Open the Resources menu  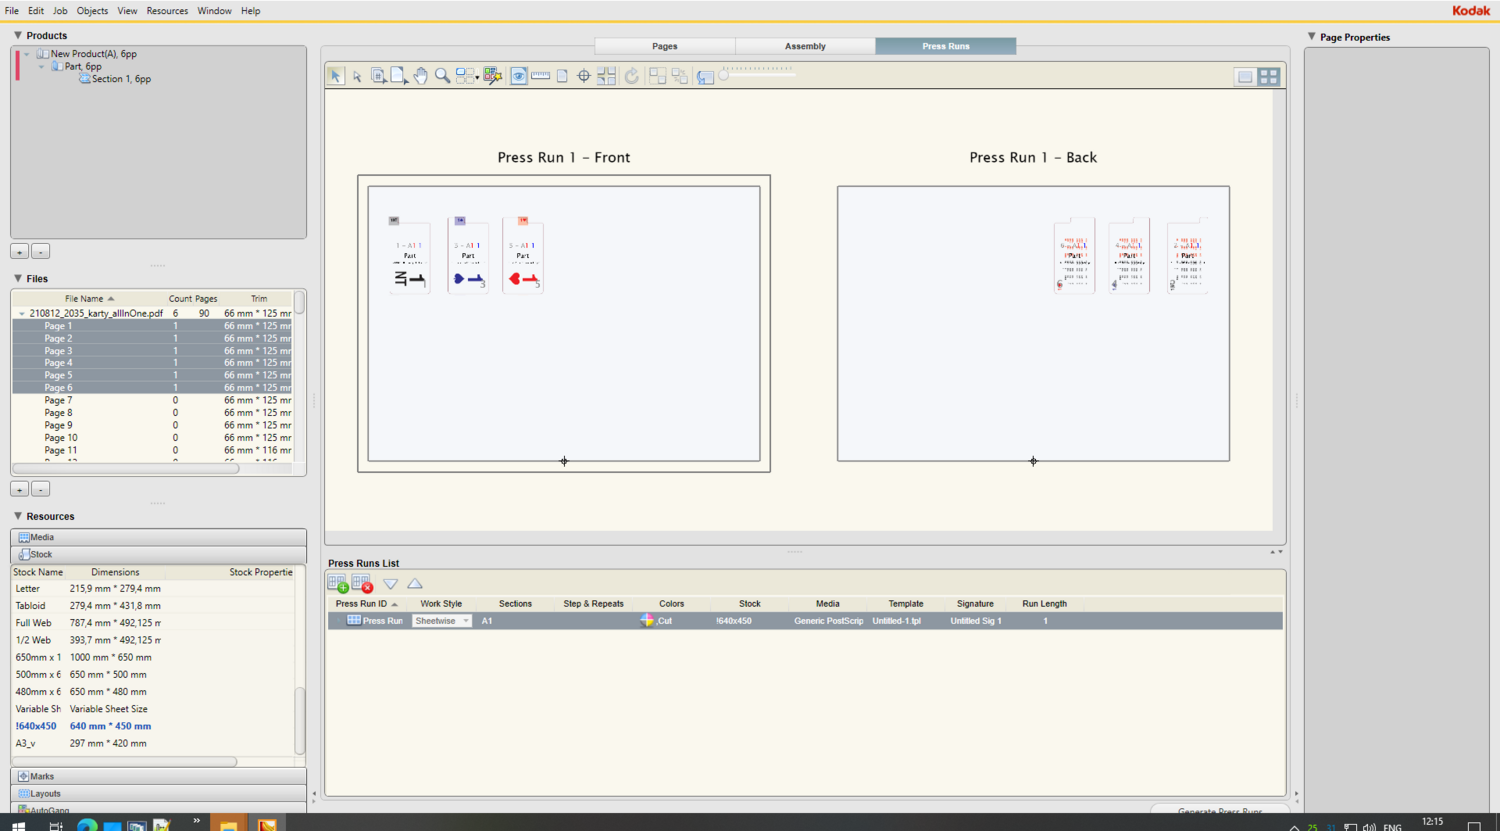167,11
